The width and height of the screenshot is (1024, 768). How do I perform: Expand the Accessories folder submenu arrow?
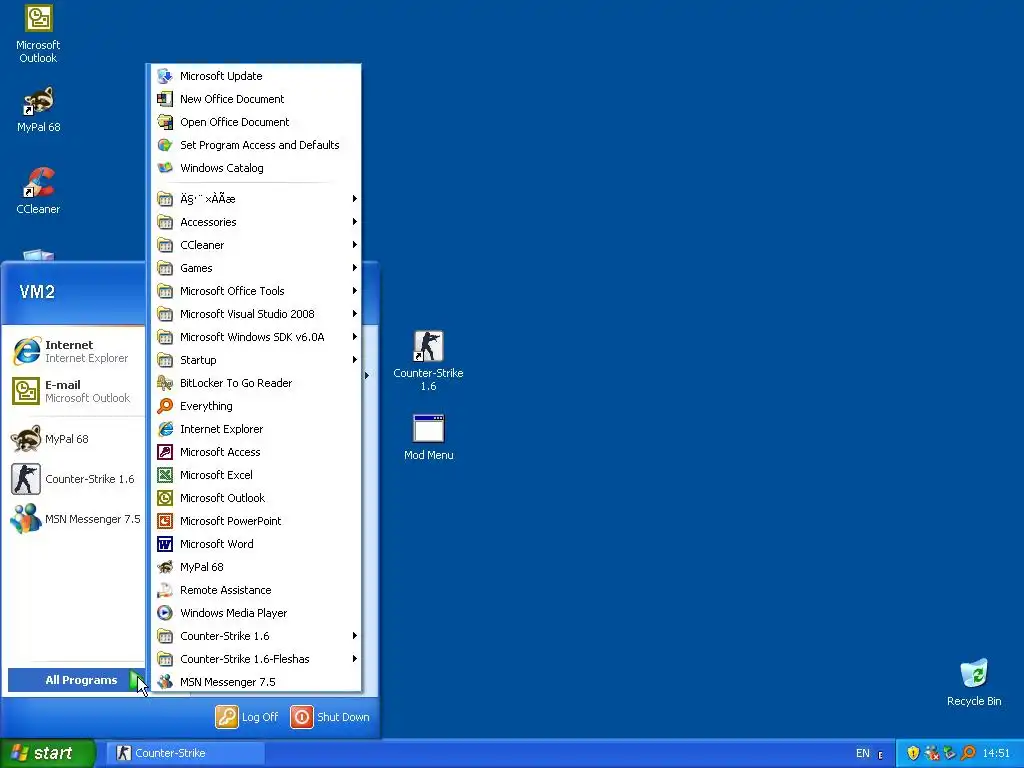[x=355, y=222]
